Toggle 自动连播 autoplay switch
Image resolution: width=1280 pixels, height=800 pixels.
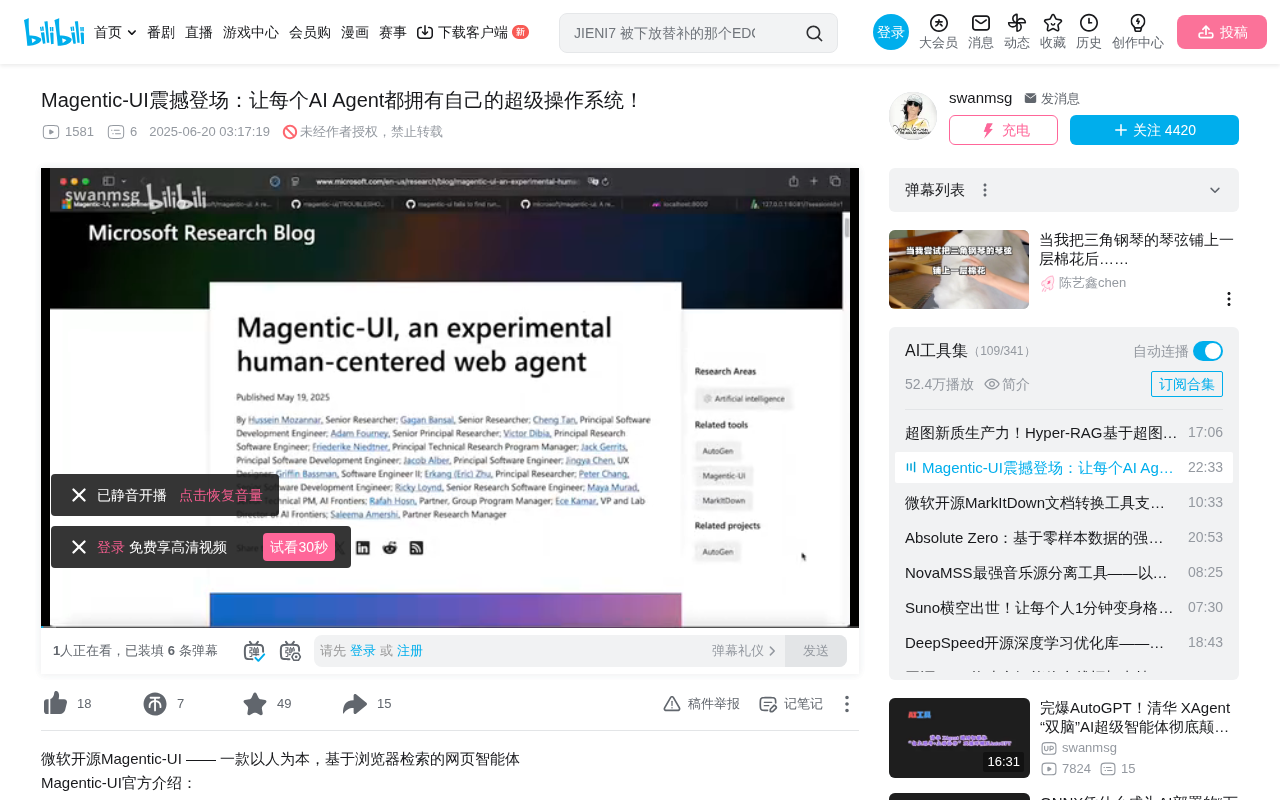tap(1208, 351)
